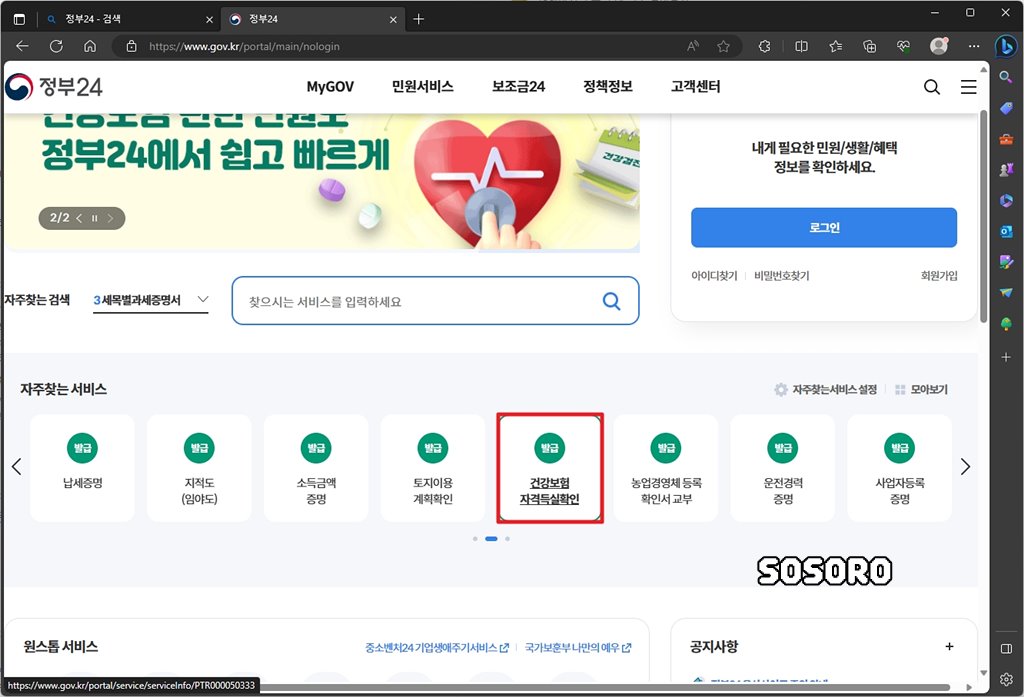Open 중소벤처24 기업생애주기서비스 link

tap(436, 647)
